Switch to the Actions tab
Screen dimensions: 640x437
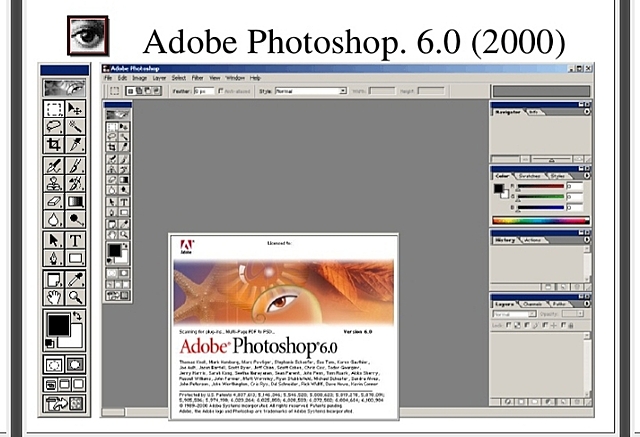pyautogui.click(x=532, y=240)
